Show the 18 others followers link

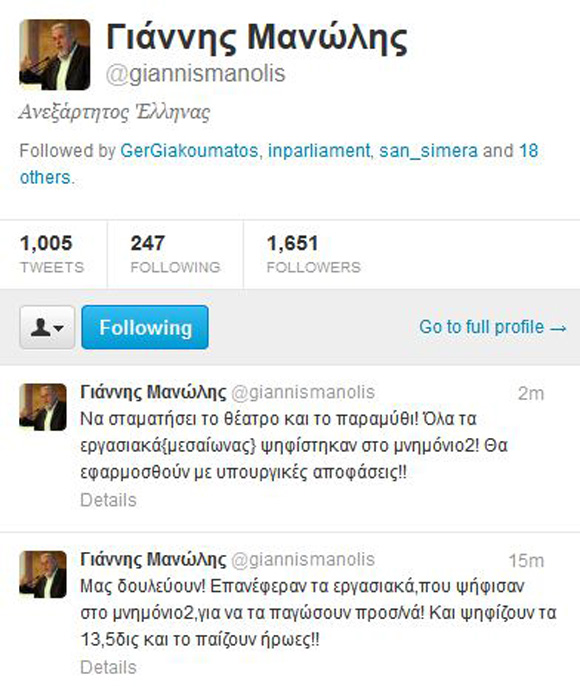[x=279, y=164]
